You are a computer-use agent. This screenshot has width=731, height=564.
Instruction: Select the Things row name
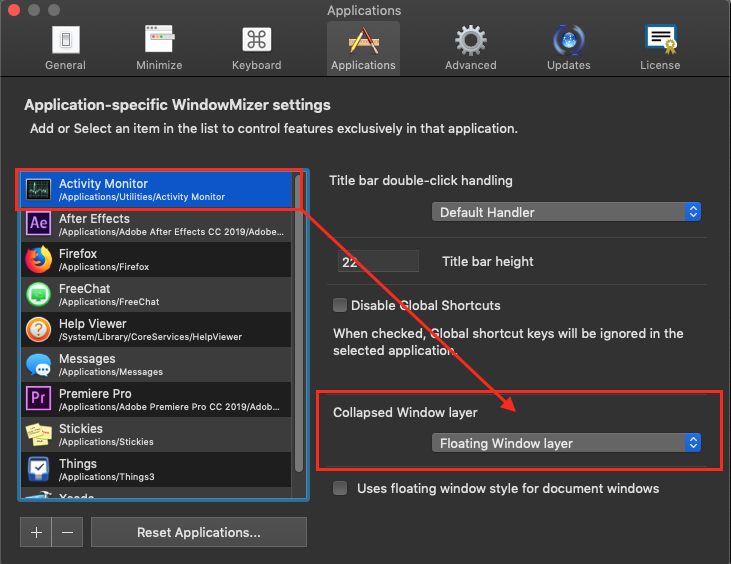tap(78, 464)
